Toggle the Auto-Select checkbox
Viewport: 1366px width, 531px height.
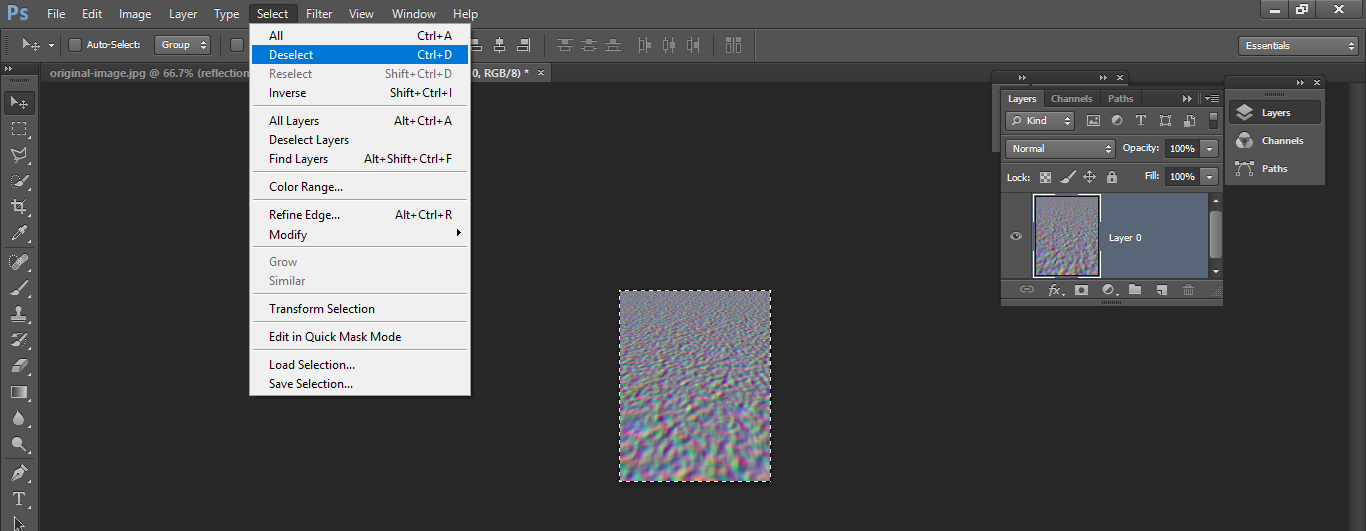point(75,45)
